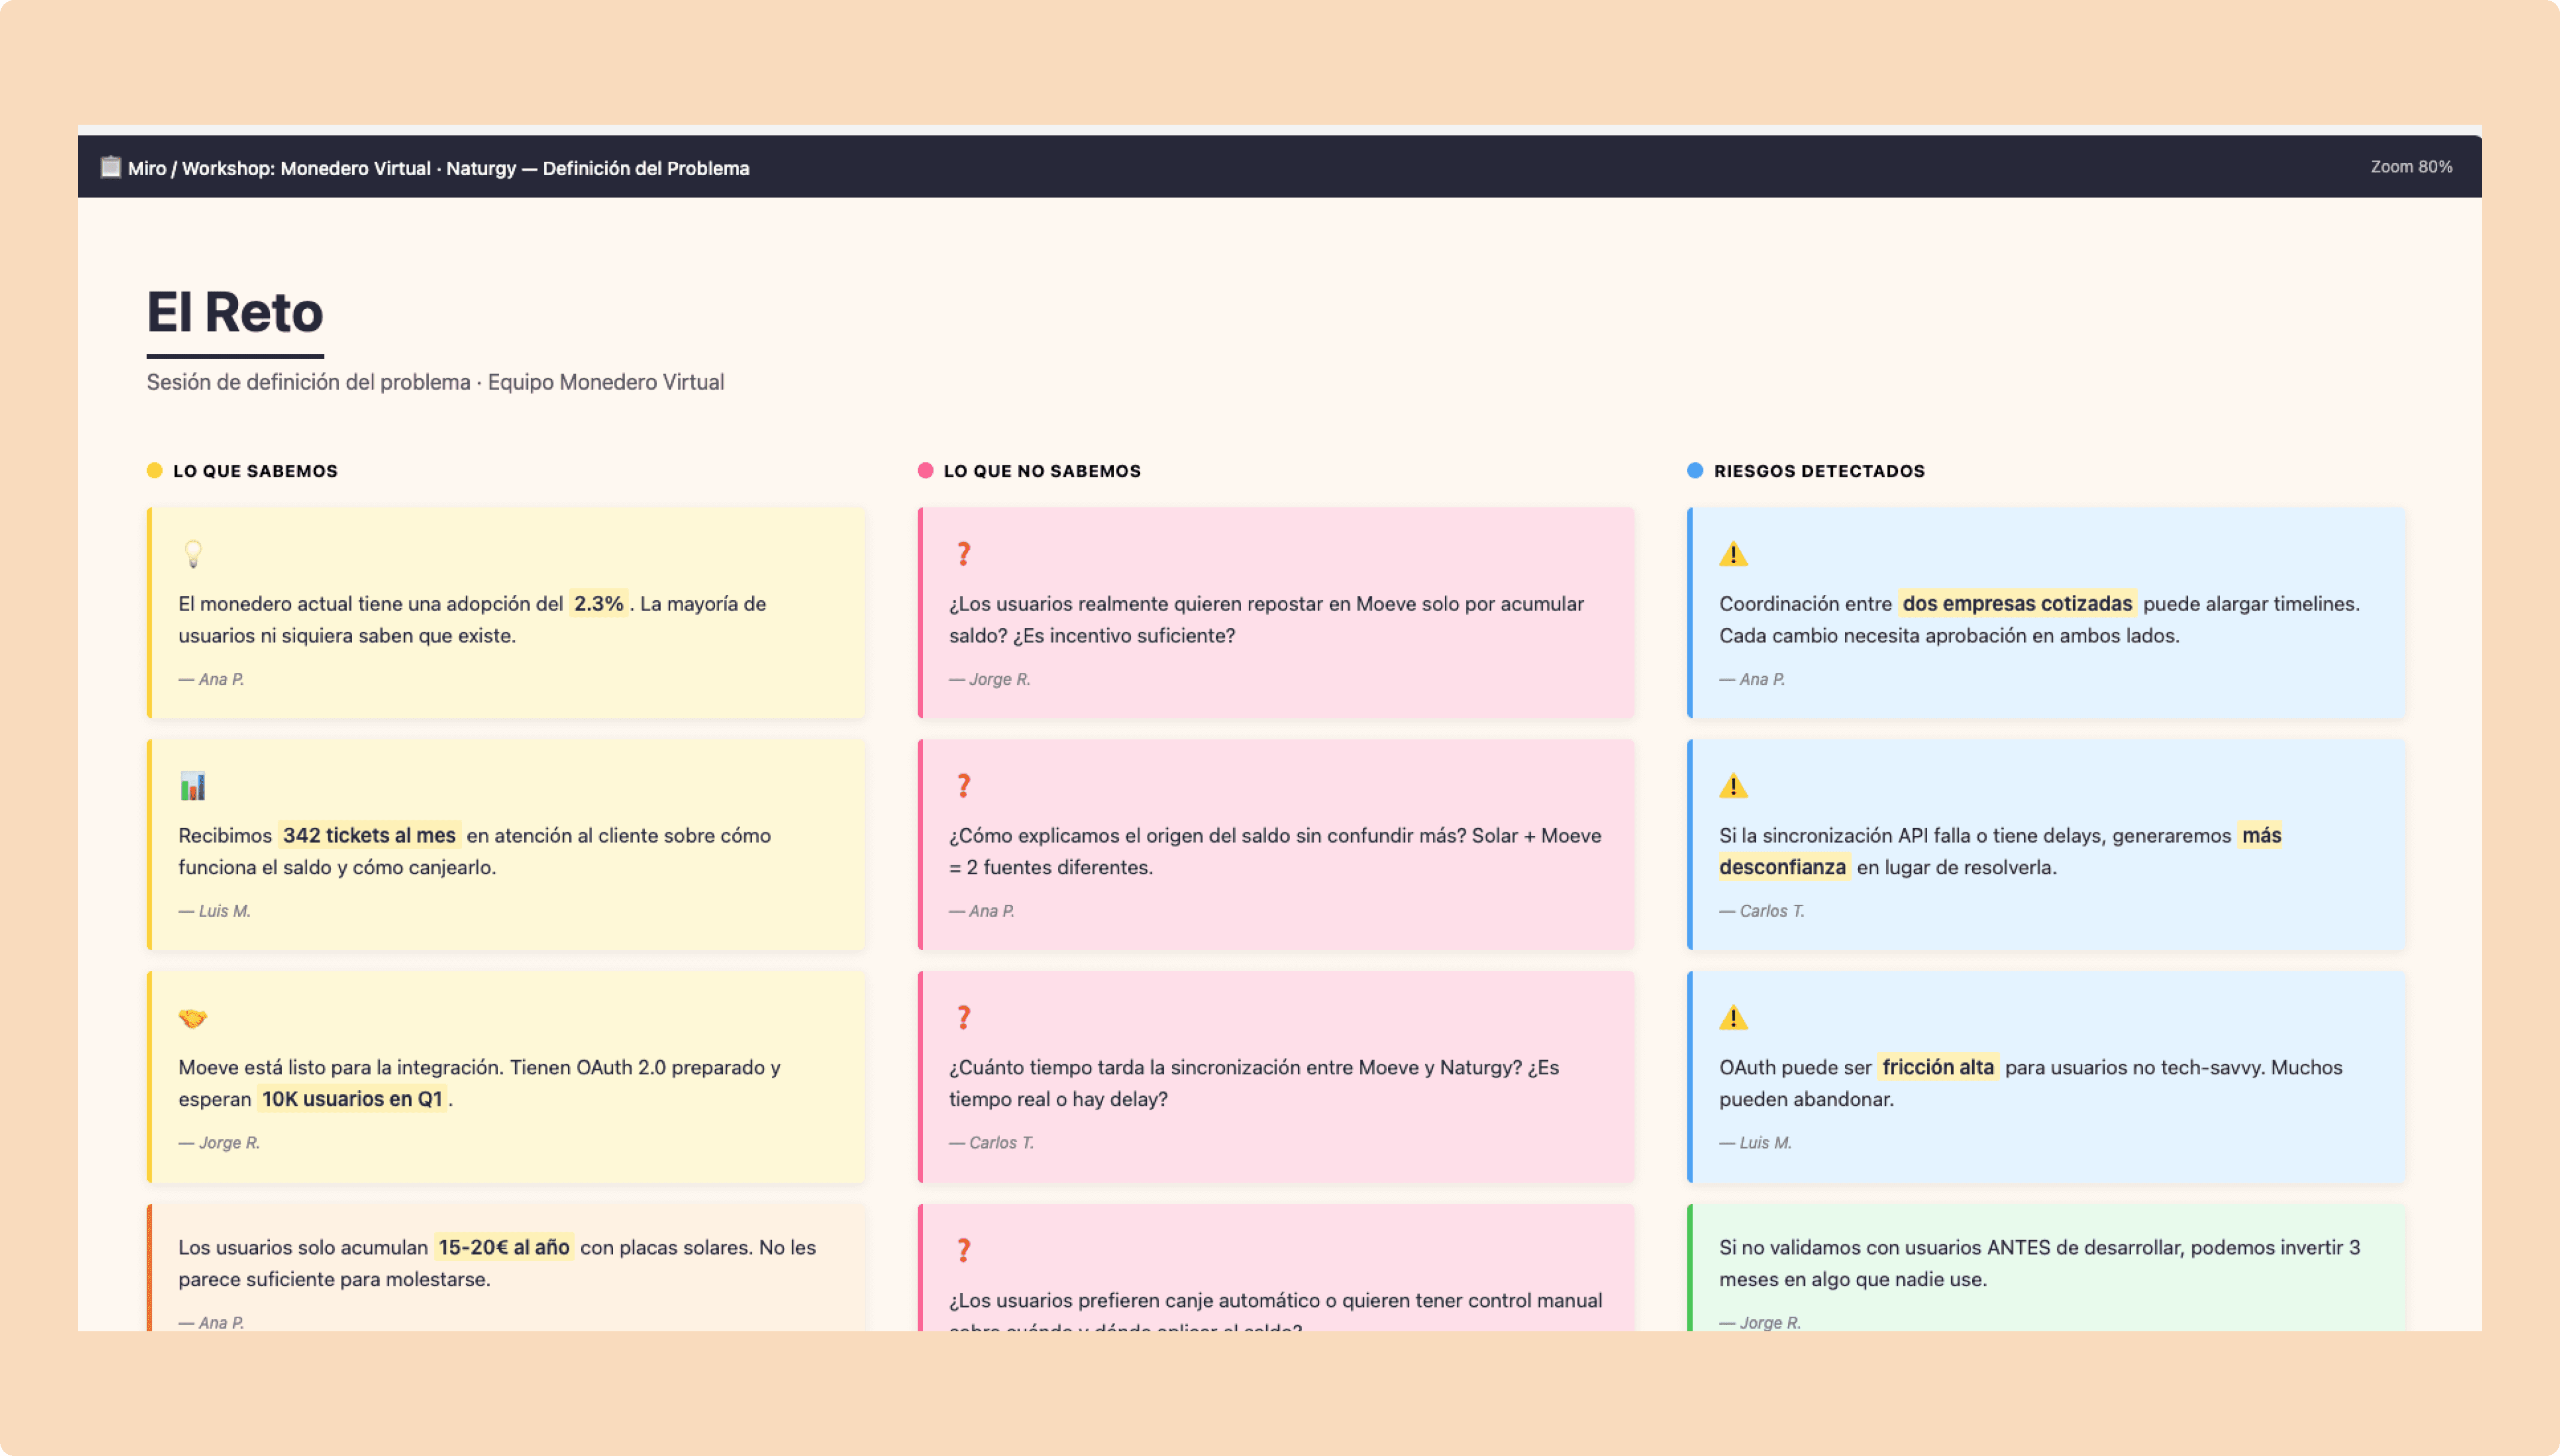Screen dimensions: 2560x1456
Task: Click warning icon on empresas cotizadas note
Action: 1733,554
